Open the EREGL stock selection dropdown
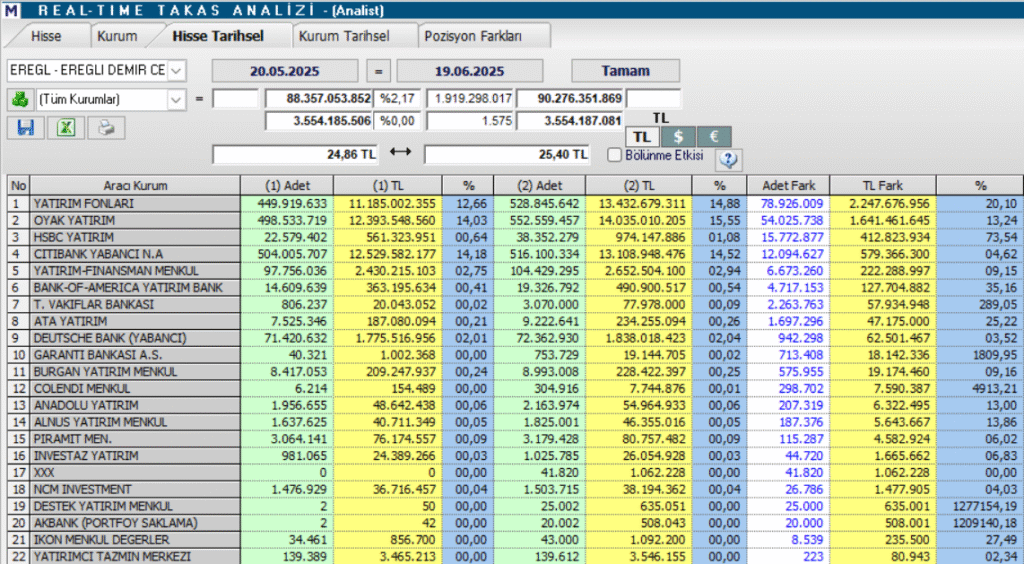Image resolution: width=1024 pixels, height=564 pixels. [x=176, y=70]
